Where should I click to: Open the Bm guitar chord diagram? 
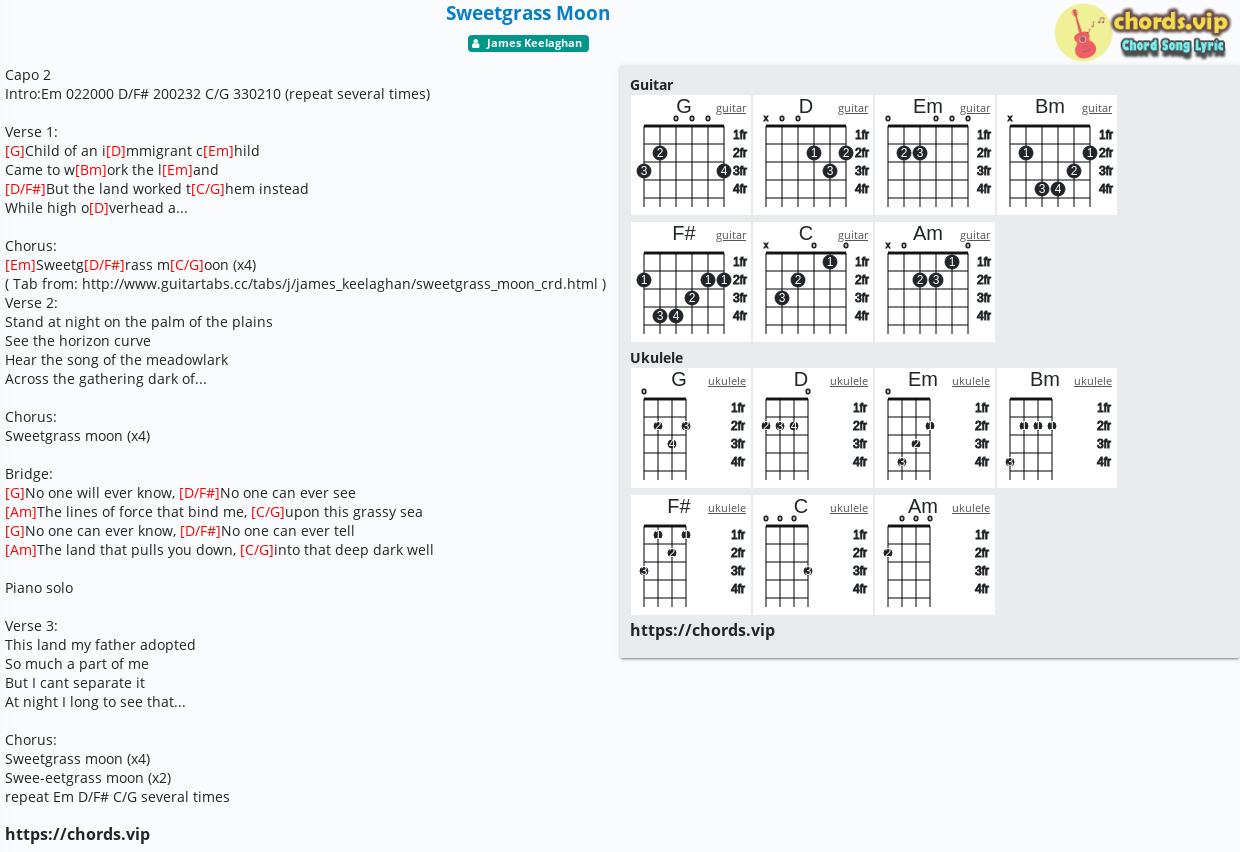(1057, 155)
